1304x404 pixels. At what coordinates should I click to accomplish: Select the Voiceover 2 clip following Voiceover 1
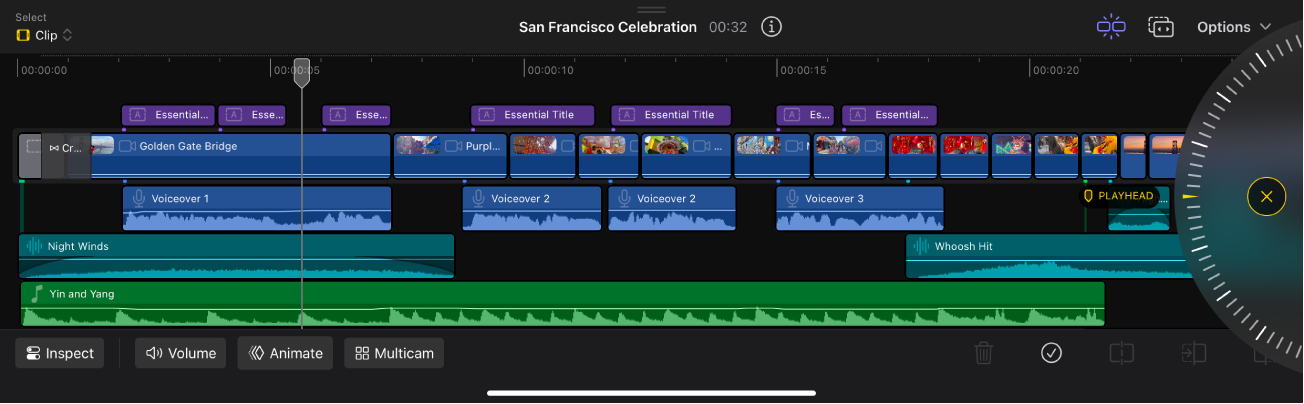coord(531,208)
